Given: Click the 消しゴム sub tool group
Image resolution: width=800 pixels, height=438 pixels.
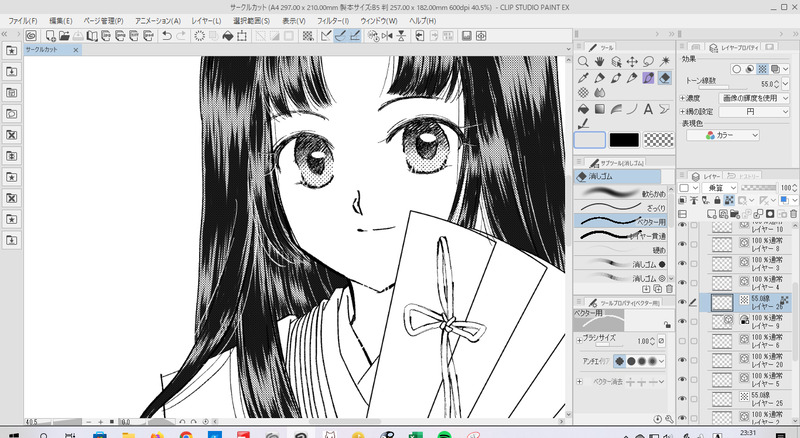Looking at the screenshot, I should pyautogui.click(x=617, y=177).
